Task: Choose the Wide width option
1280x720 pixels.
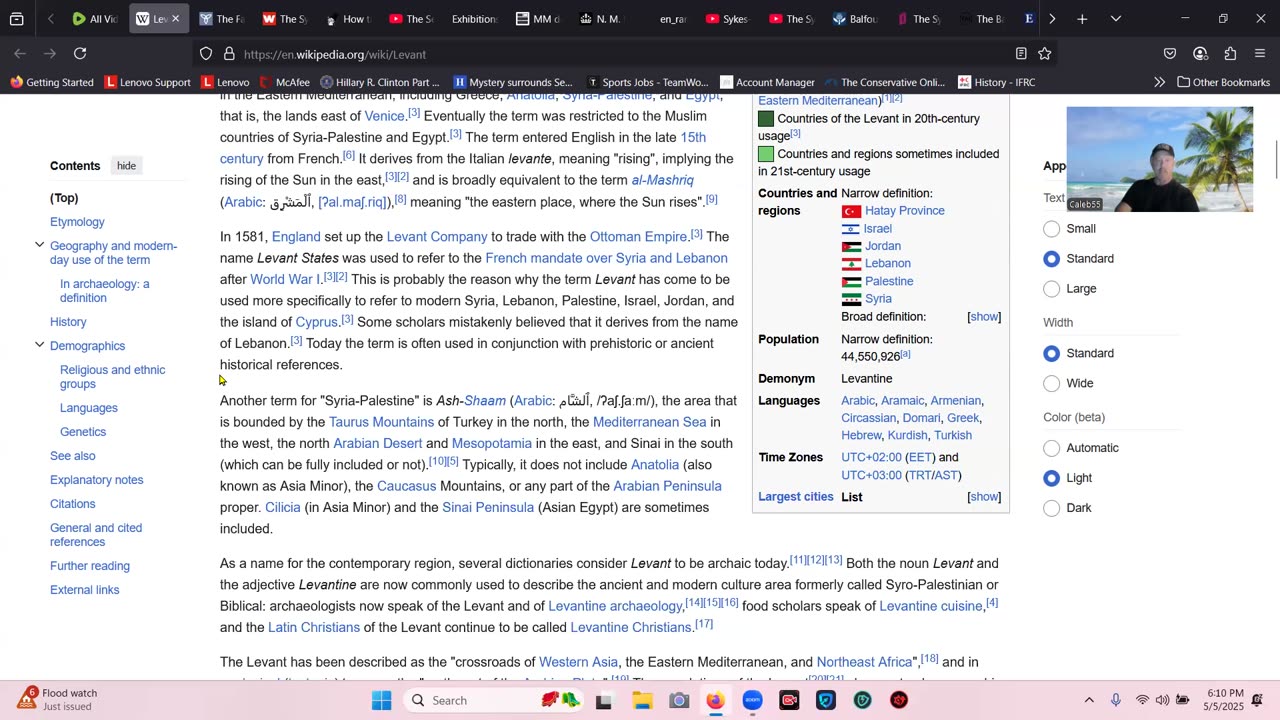Action: 1051,383
